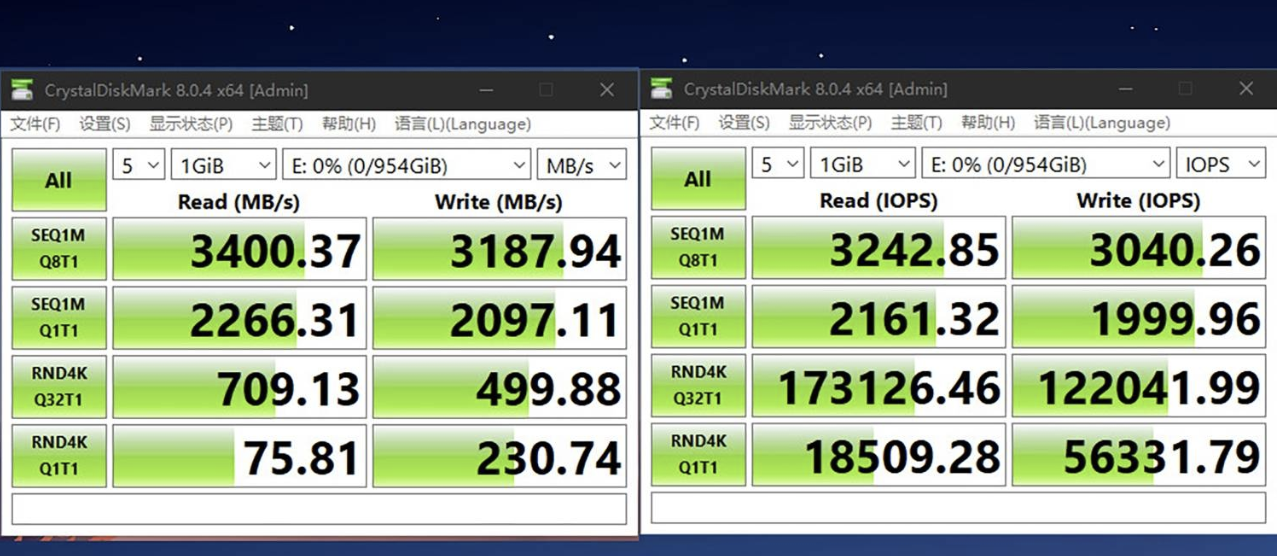This screenshot has height=556, width=1278.
Task: Run All tests in right IOPS window
Action: pos(698,179)
